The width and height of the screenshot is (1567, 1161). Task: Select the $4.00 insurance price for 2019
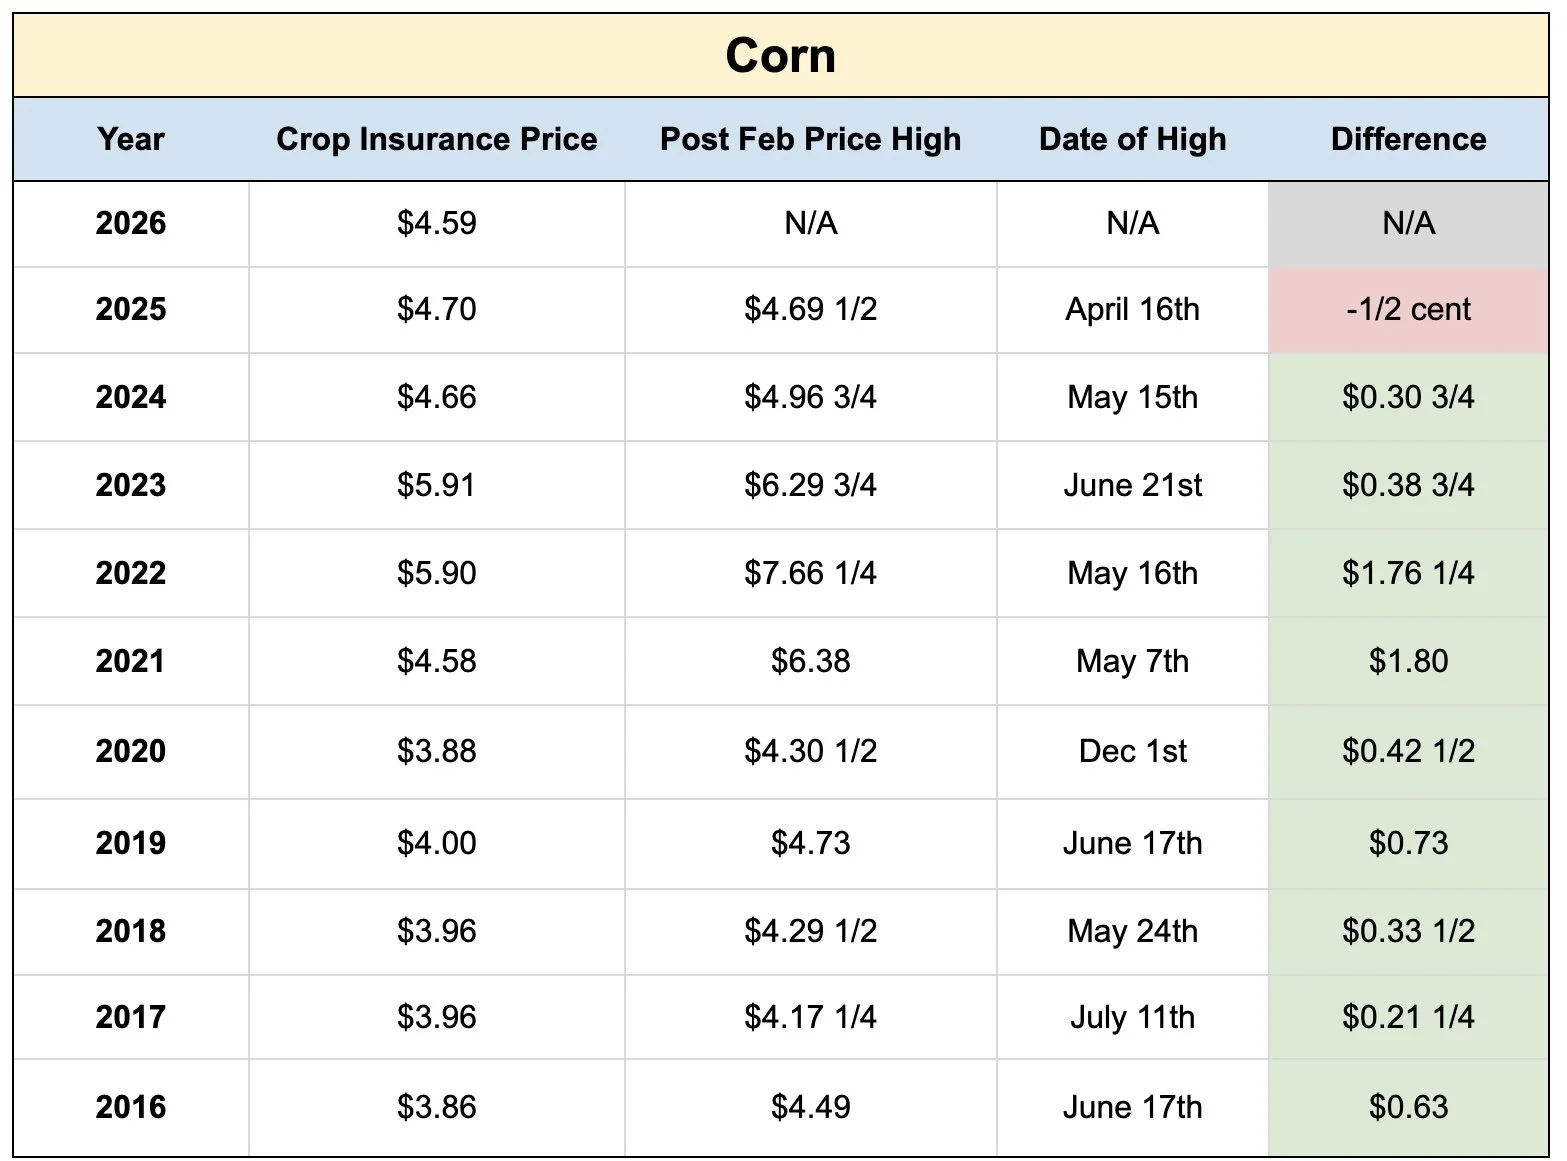(x=436, y=843)
